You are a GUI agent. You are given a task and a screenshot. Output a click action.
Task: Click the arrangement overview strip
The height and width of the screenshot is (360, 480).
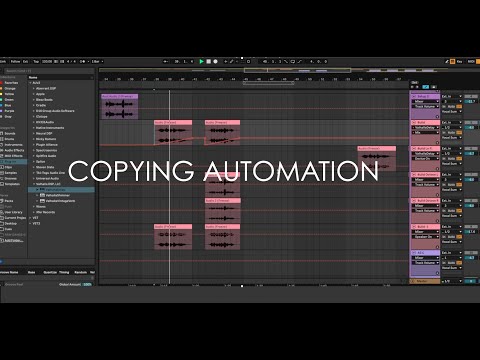(x=273, y=70)
